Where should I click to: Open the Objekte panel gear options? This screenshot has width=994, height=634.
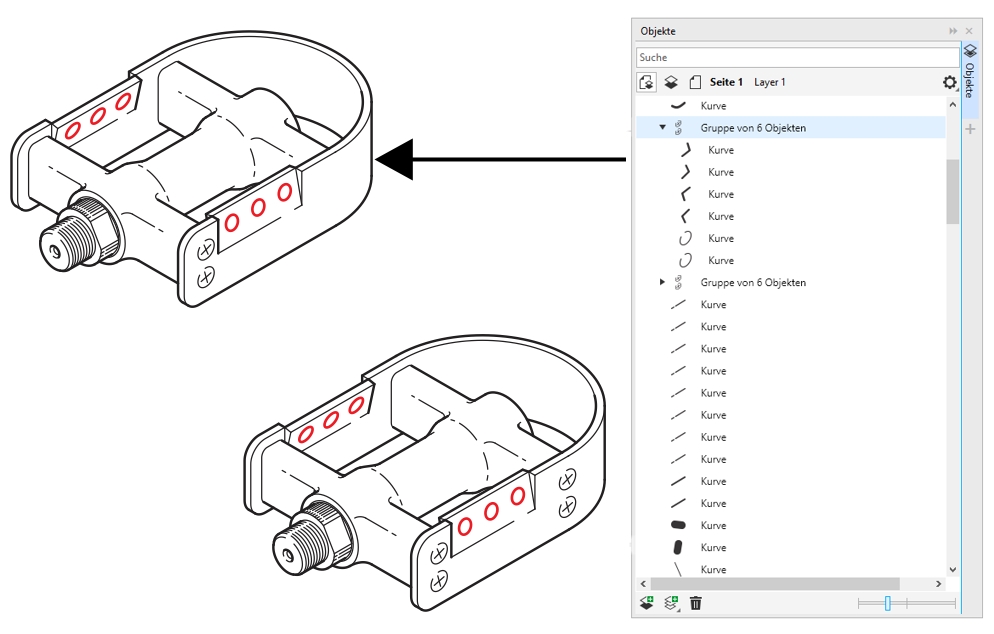[x=949, y=83]
